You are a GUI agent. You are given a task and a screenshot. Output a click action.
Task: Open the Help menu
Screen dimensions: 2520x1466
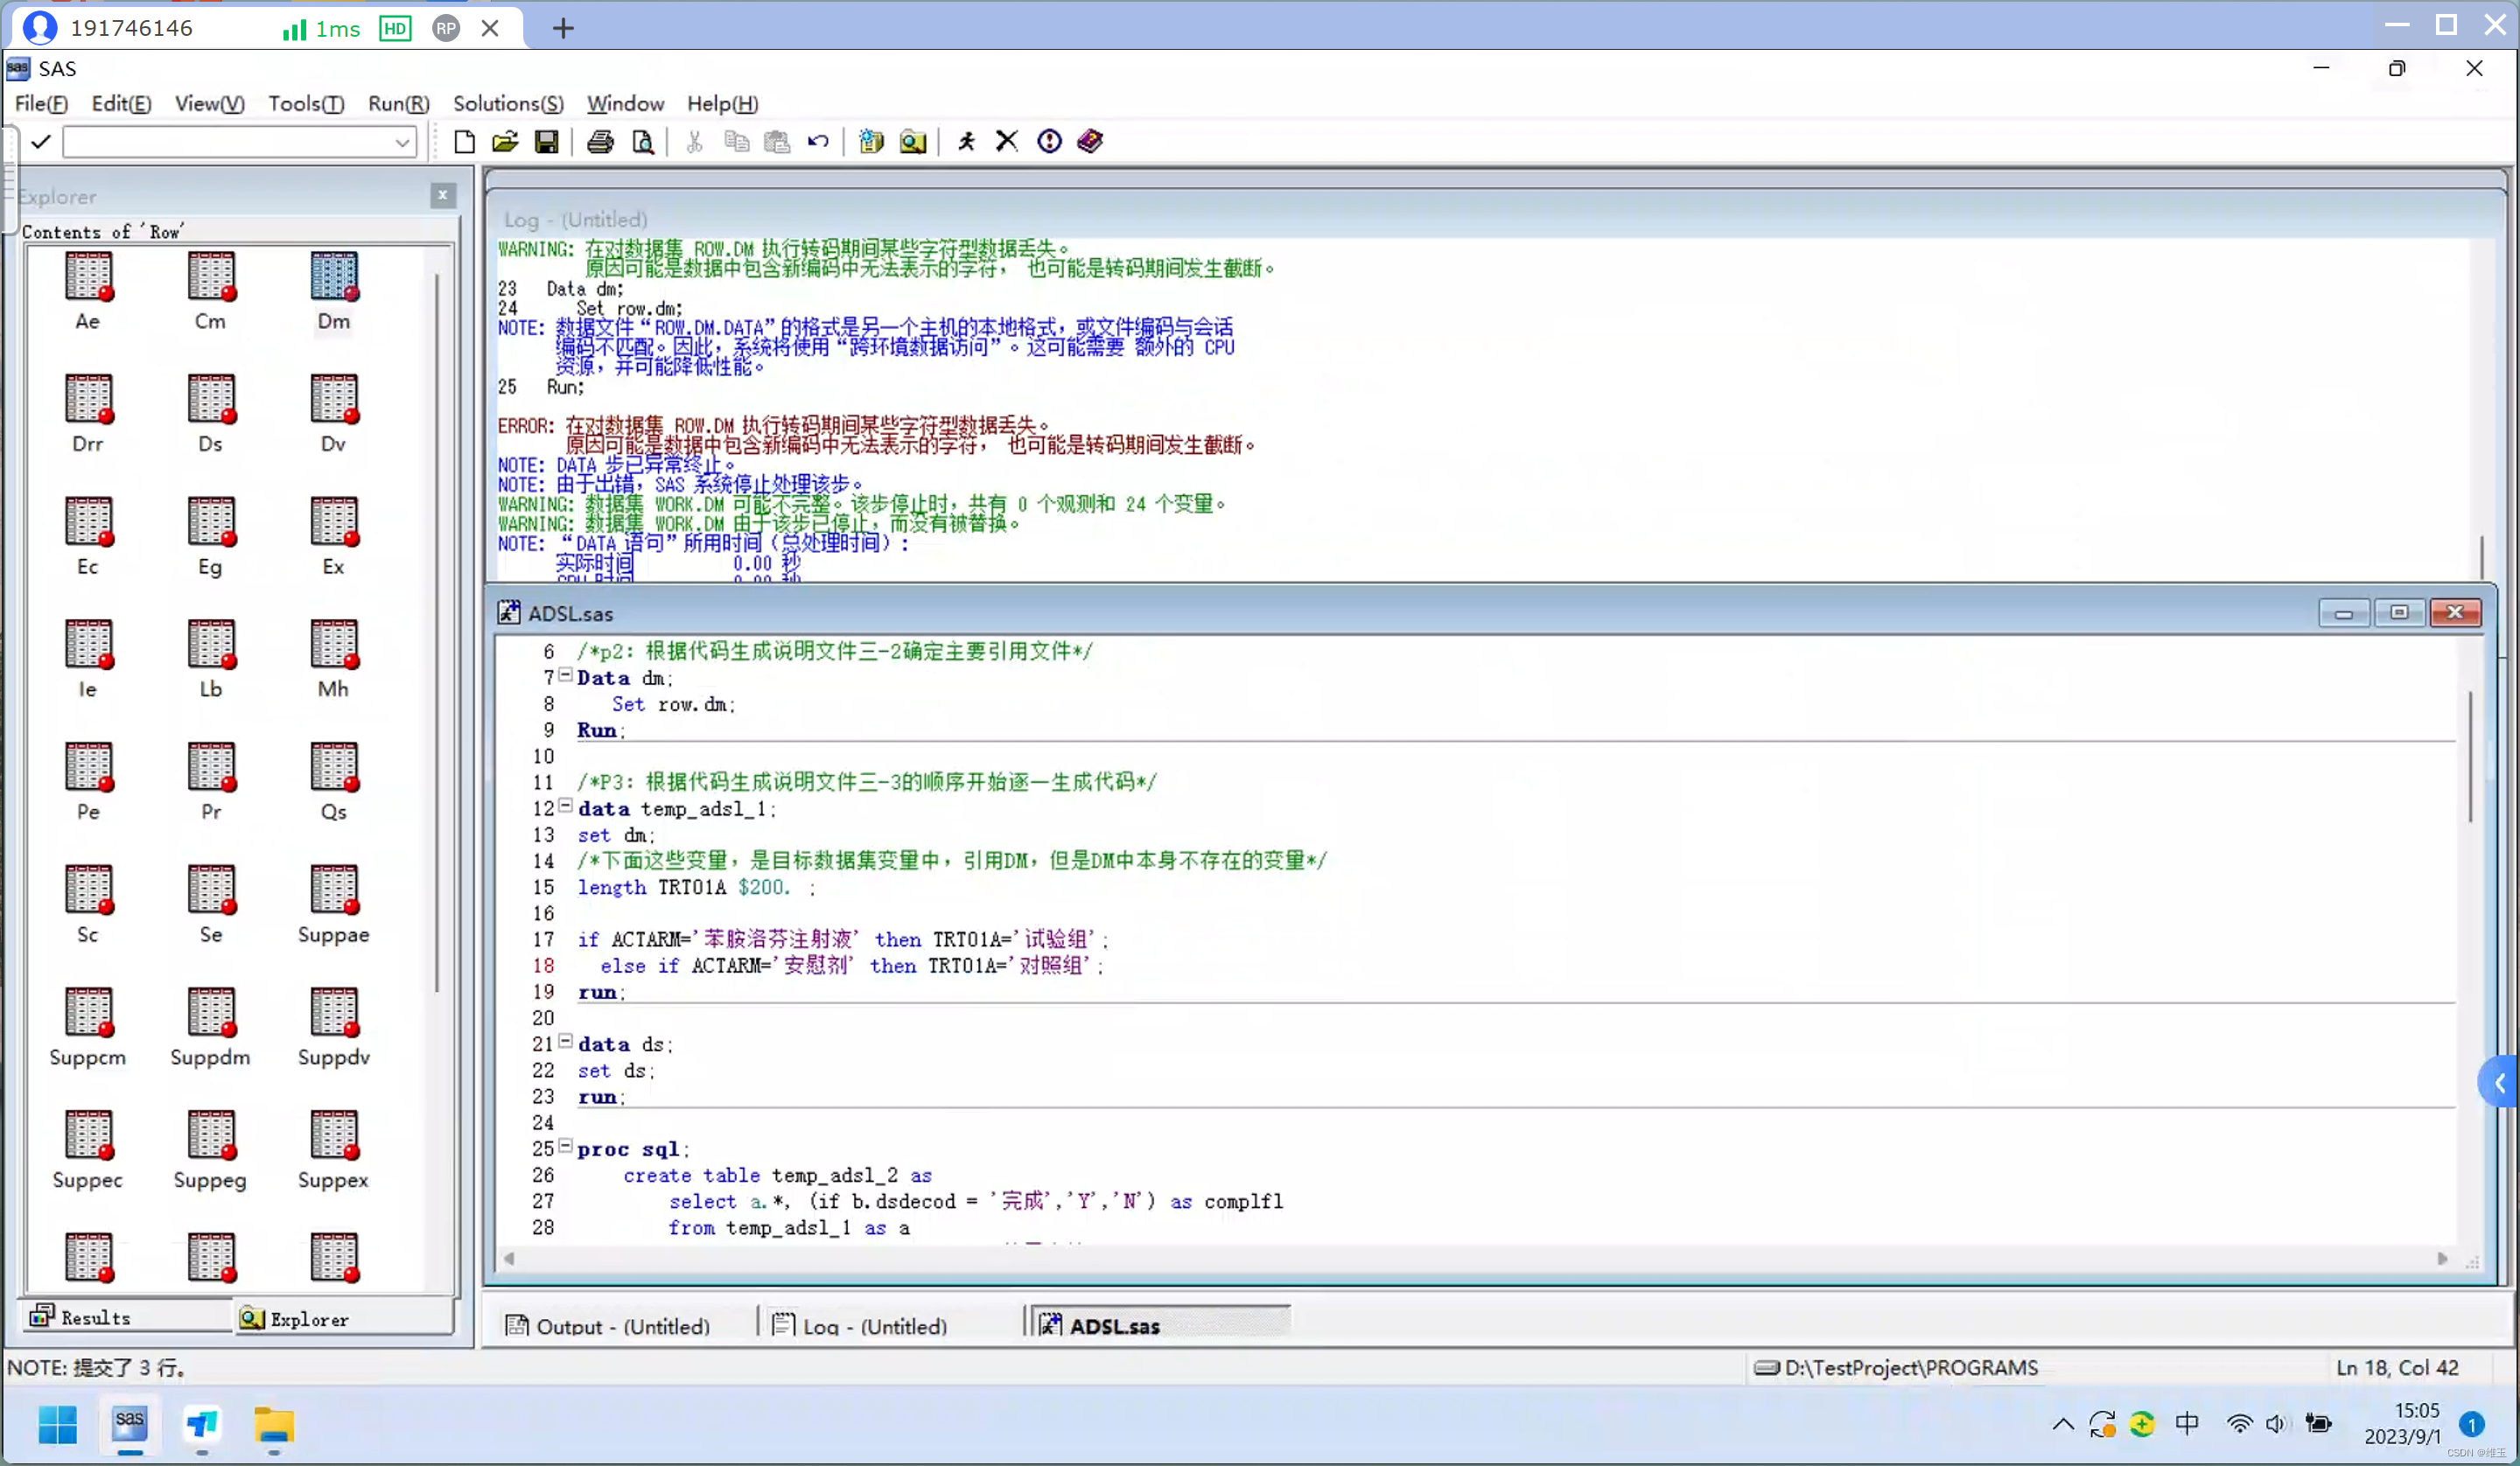point(722,104)
